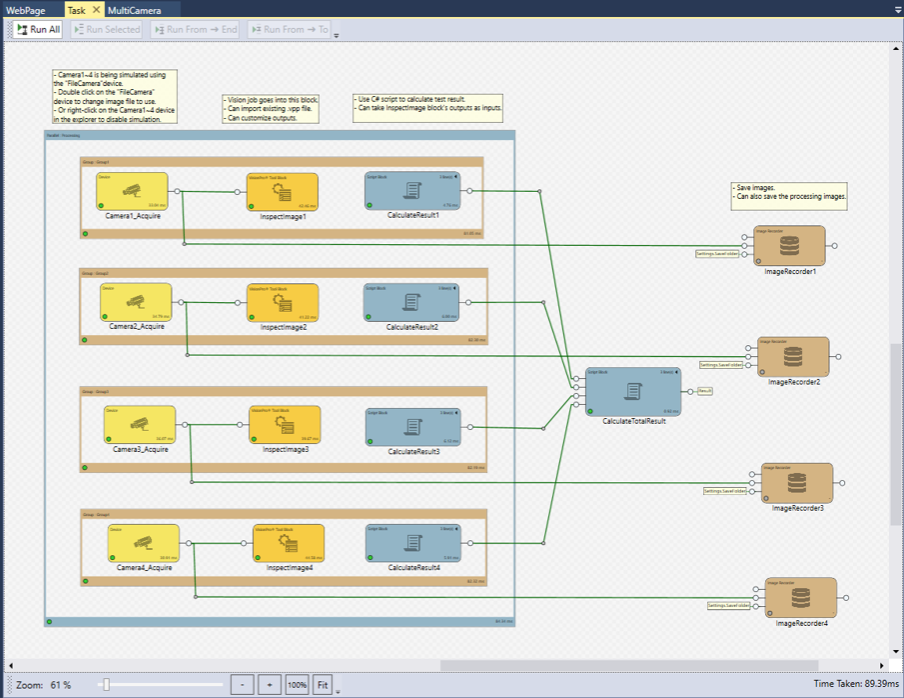Screen dimensions: 904x698
Task: Select the InspectImage2 tool block icon
Action: pos(283,303)
